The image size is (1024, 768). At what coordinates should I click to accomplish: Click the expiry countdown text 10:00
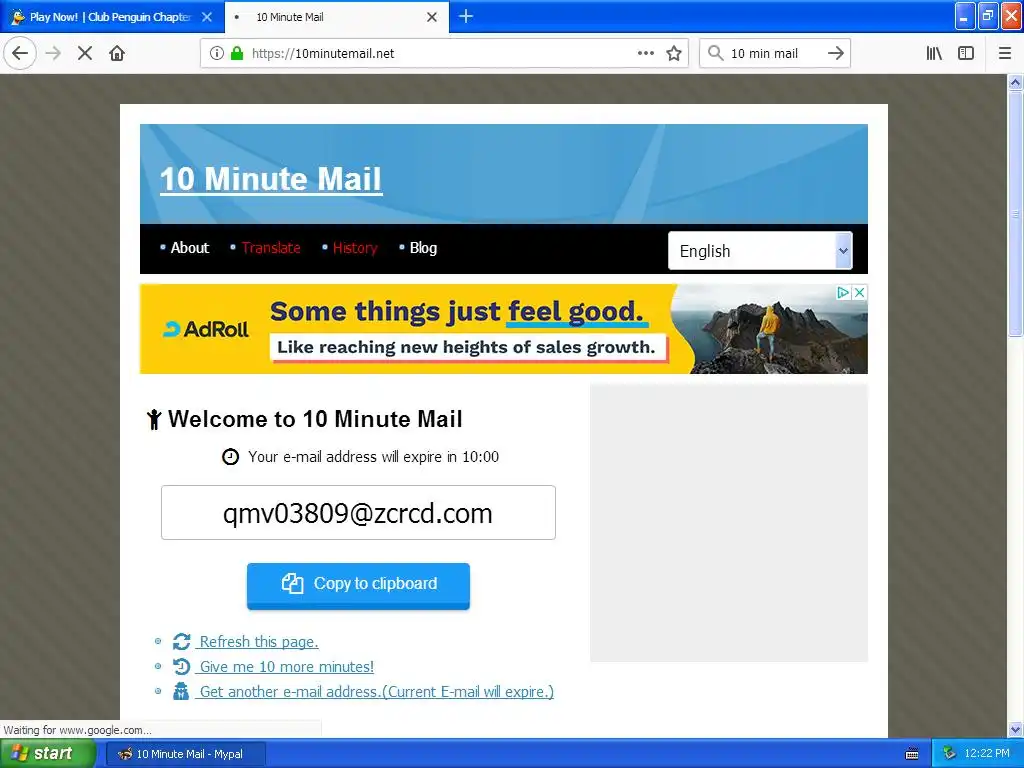[481, 456]
